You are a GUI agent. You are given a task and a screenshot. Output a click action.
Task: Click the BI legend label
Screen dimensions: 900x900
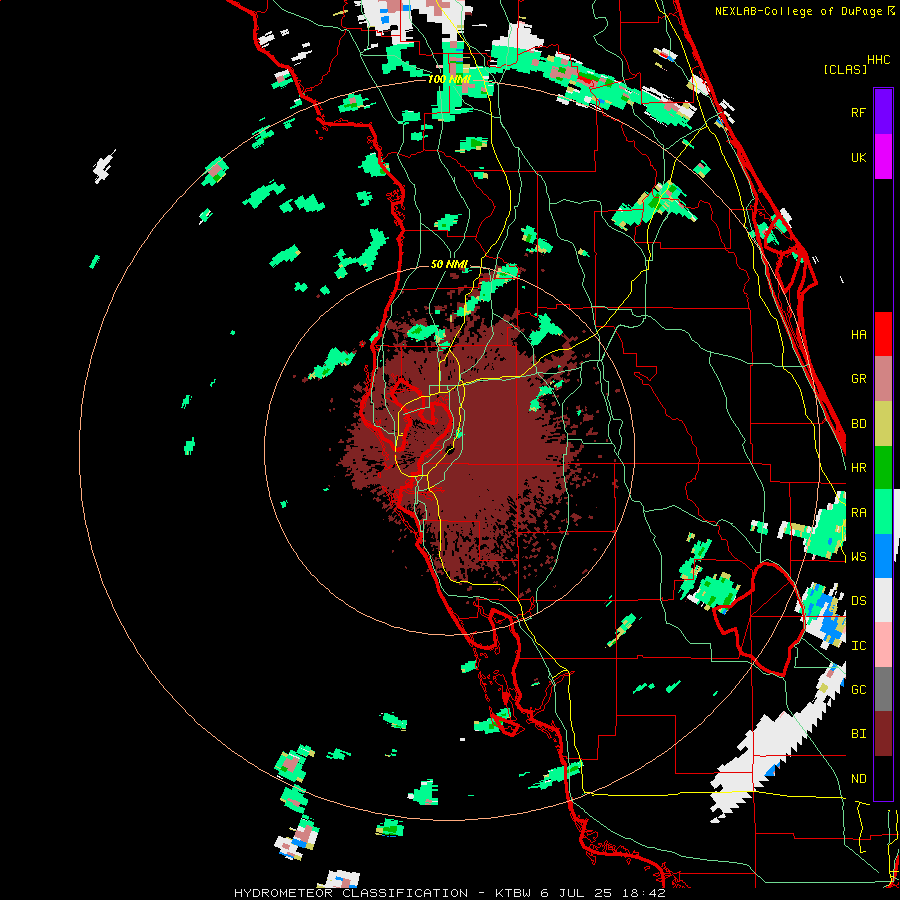[x=858, y=734]
